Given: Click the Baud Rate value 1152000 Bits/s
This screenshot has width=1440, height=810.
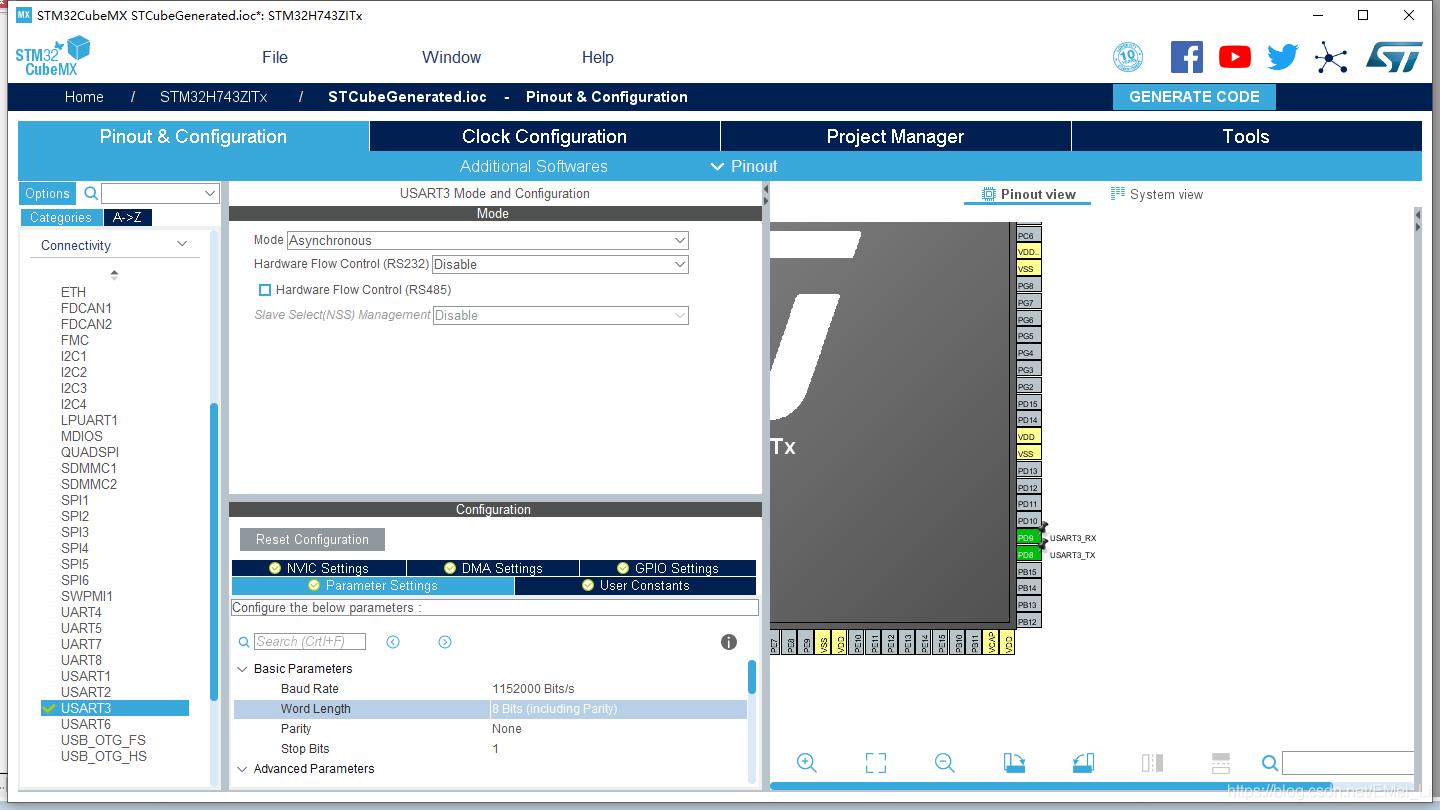Looking at the screenshot, I should [533, 689].
